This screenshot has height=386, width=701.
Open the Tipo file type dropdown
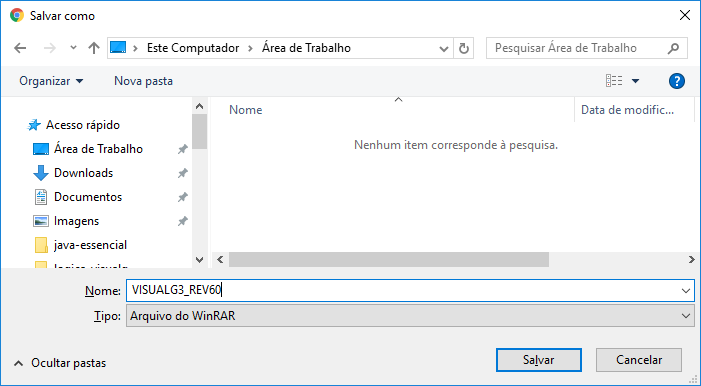tap(410, 316)
